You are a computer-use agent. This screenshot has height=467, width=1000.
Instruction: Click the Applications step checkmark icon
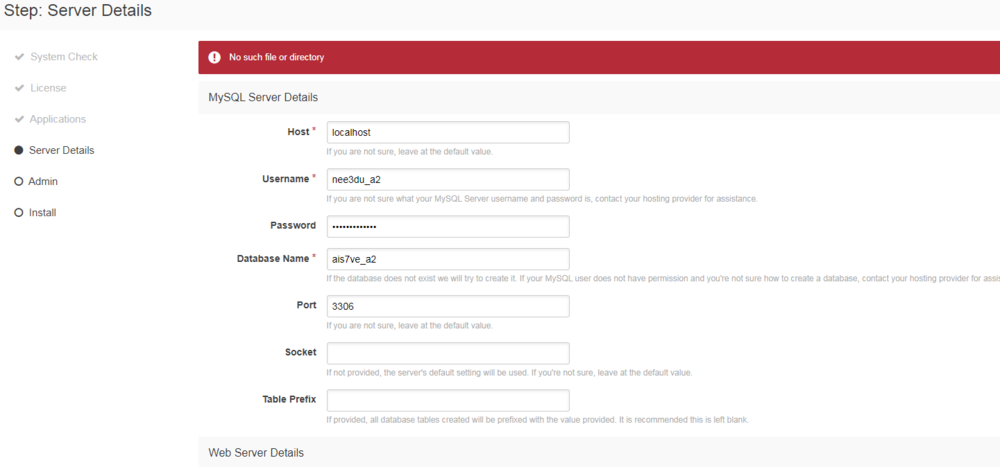19,119
